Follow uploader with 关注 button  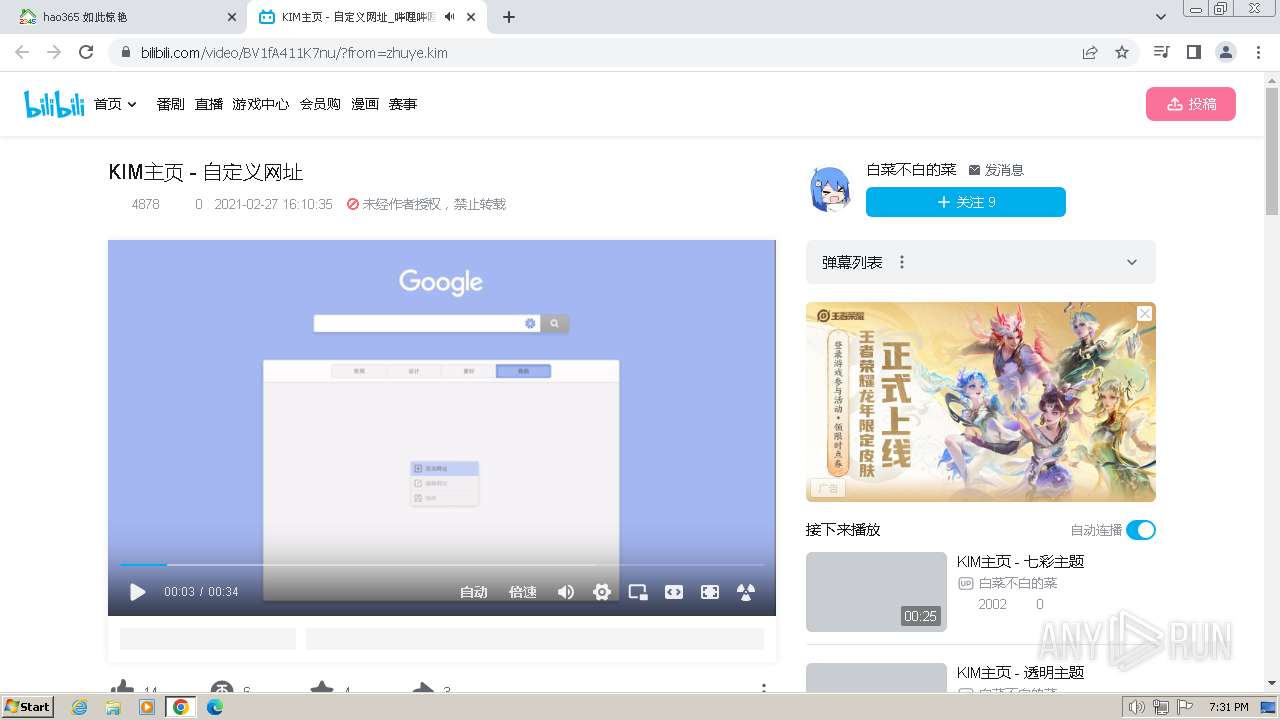(966, 202)
